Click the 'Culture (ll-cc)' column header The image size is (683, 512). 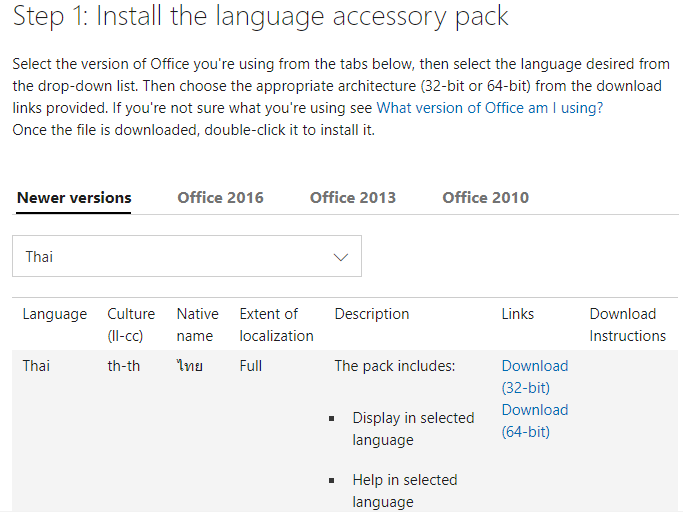[131, 325]
